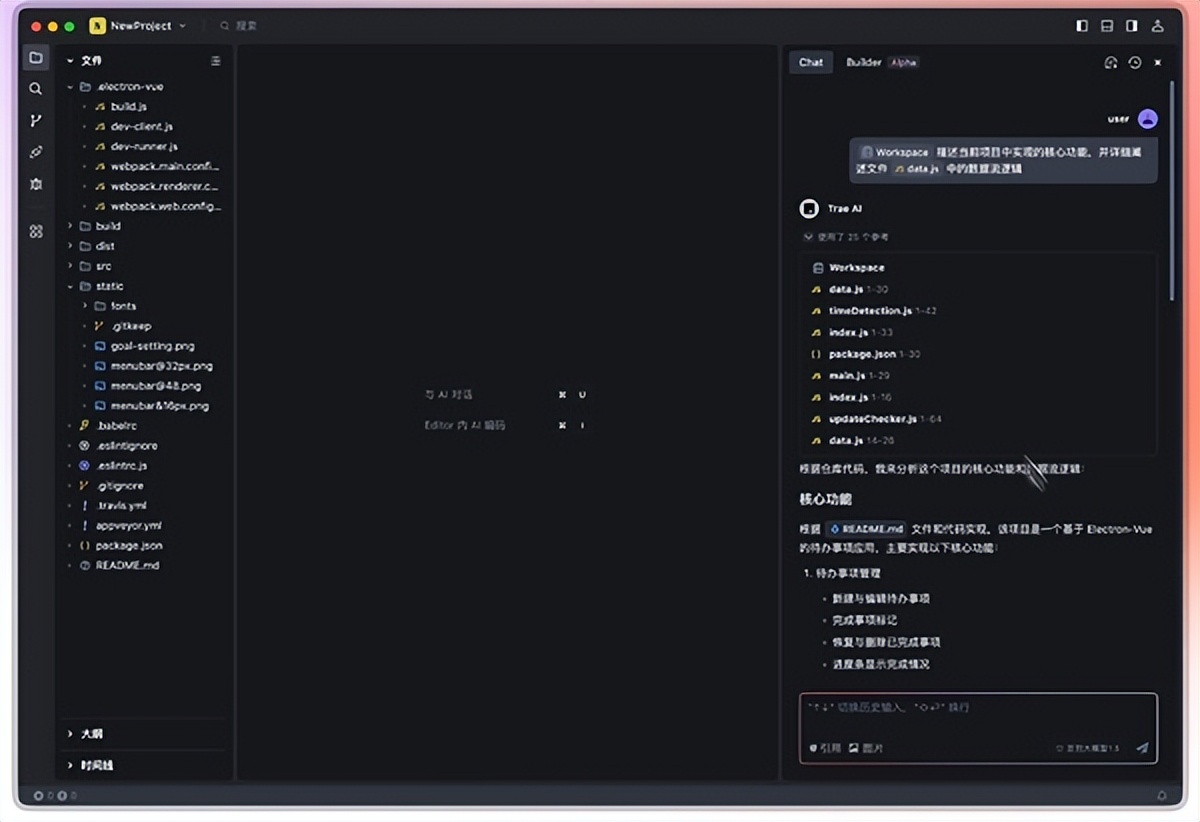Open the Search icon in the activity bar
The height and width of the screenshot is (822, 1200).
click(36, 89)
